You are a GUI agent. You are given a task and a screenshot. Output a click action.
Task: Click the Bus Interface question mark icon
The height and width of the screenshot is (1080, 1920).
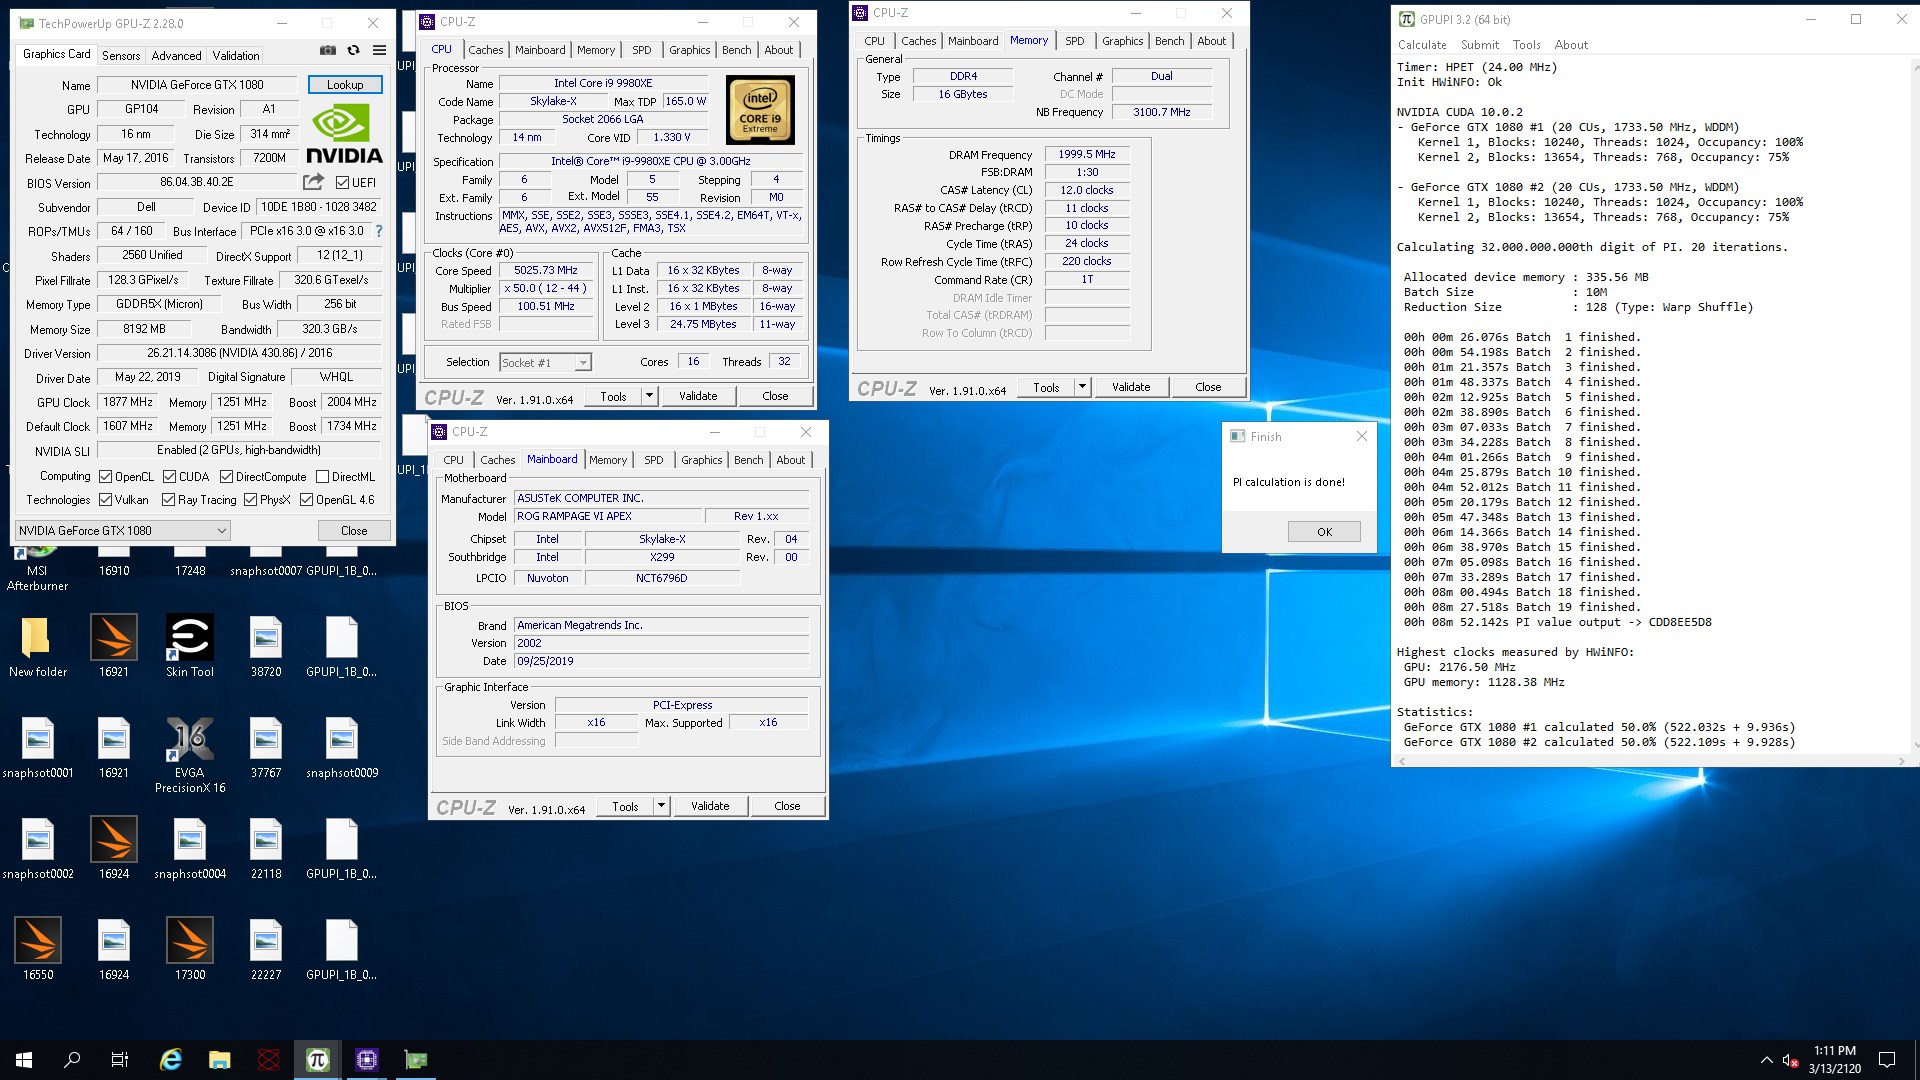pos(378,231)
